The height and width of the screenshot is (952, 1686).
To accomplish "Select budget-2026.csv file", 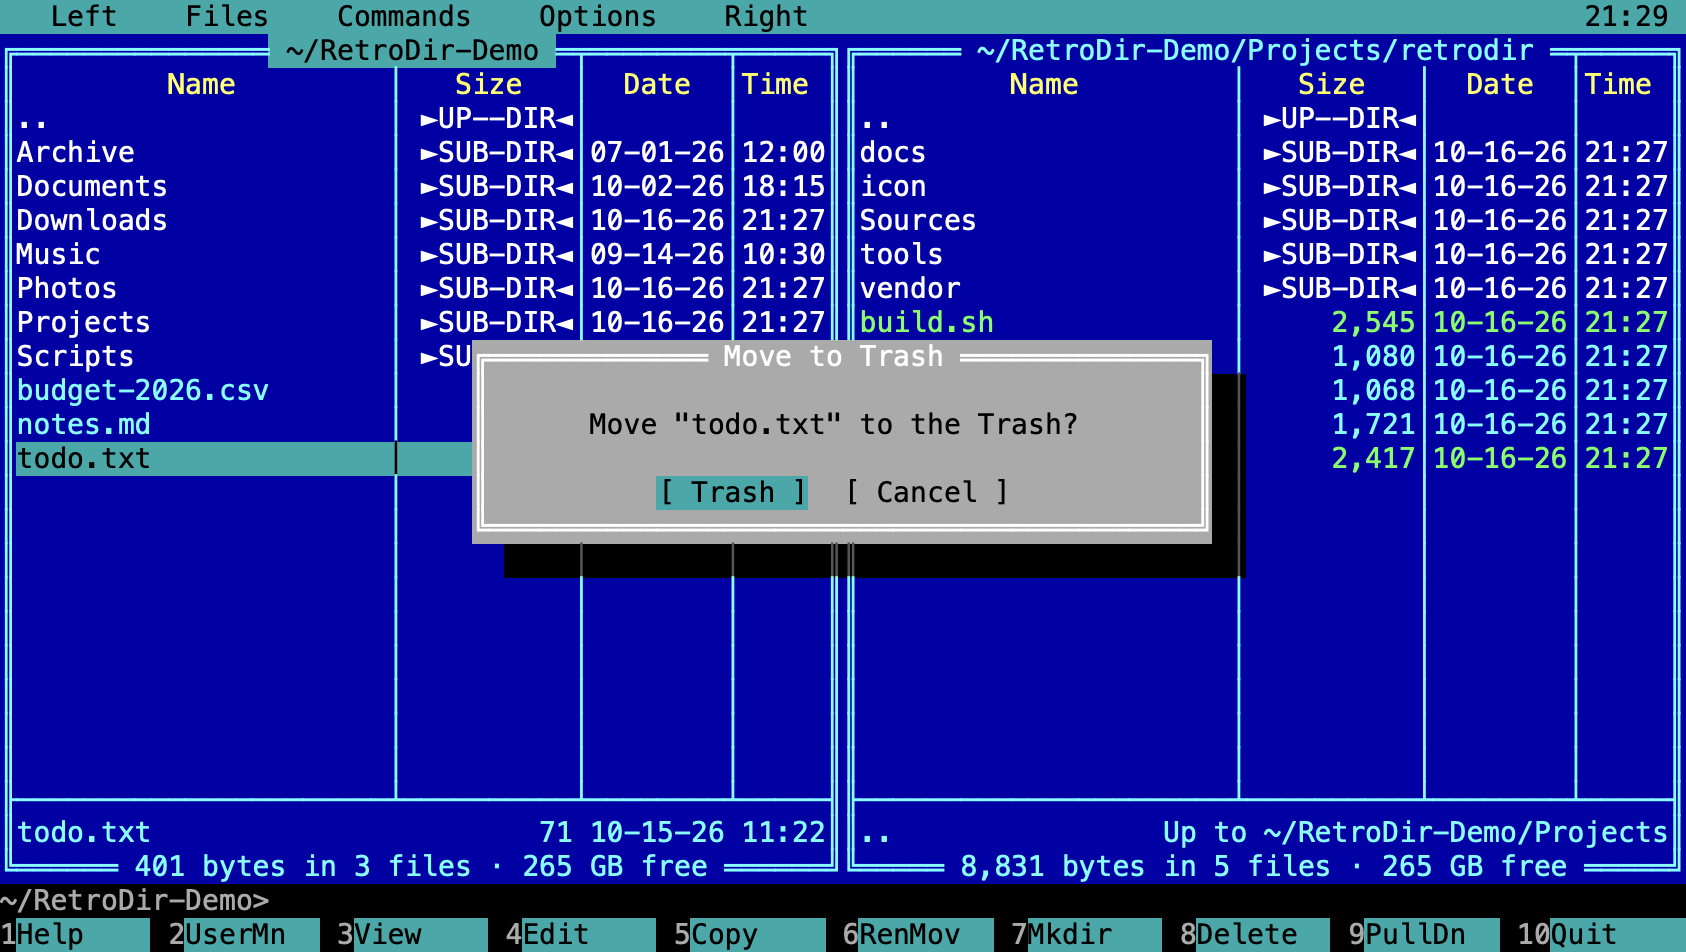I will (244, 390).
